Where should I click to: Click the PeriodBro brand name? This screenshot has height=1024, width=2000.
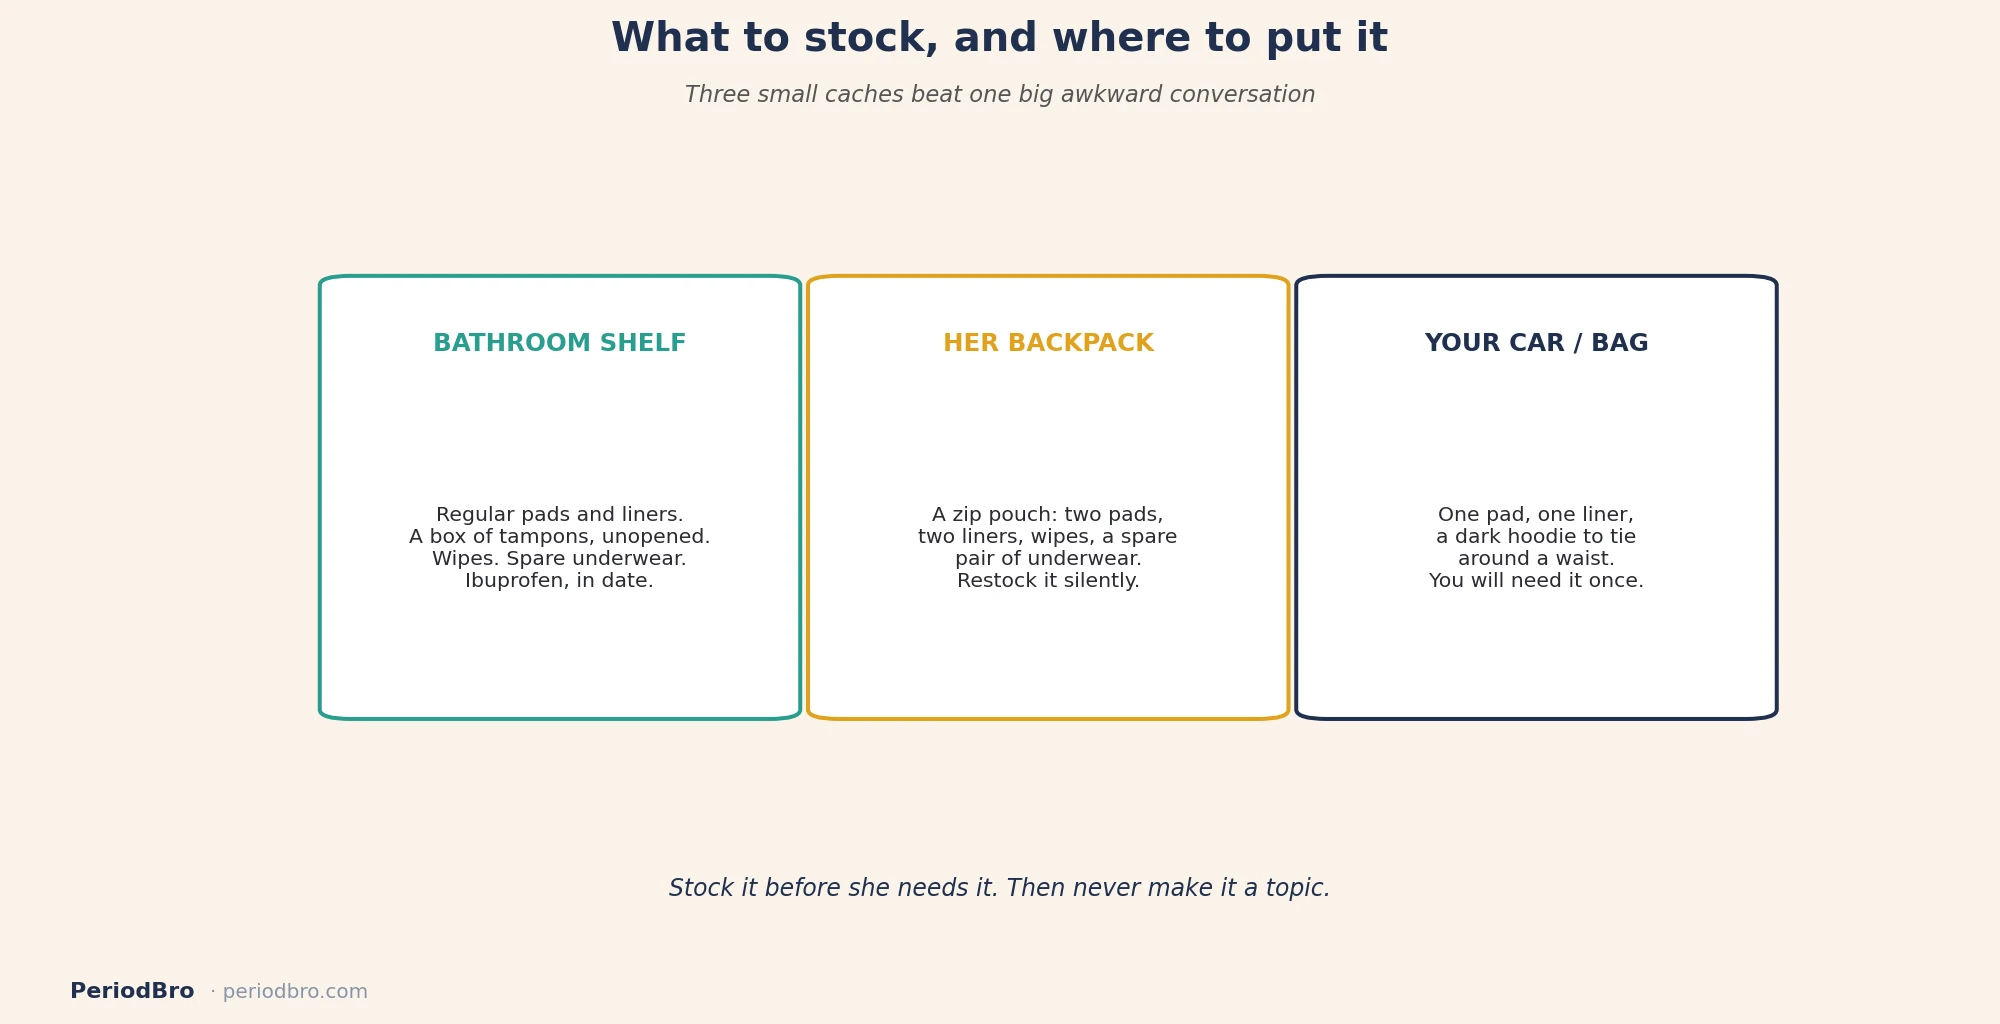click(132, 991)
